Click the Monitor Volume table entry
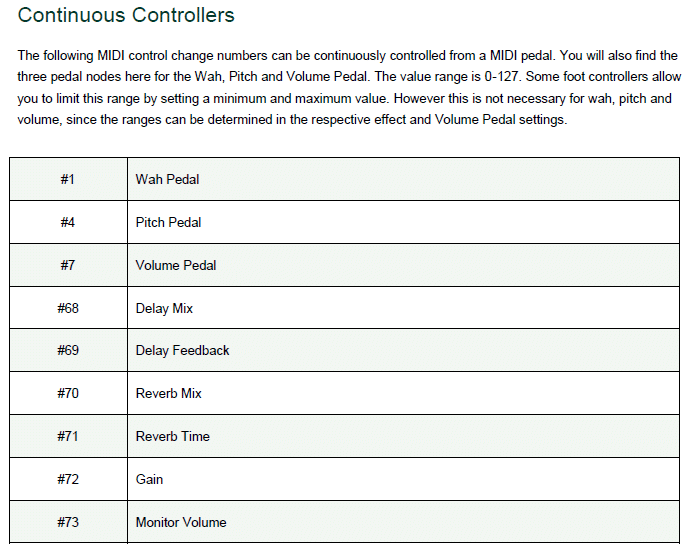The height and width of the screenshot is (546, 685). click(181, 522)
